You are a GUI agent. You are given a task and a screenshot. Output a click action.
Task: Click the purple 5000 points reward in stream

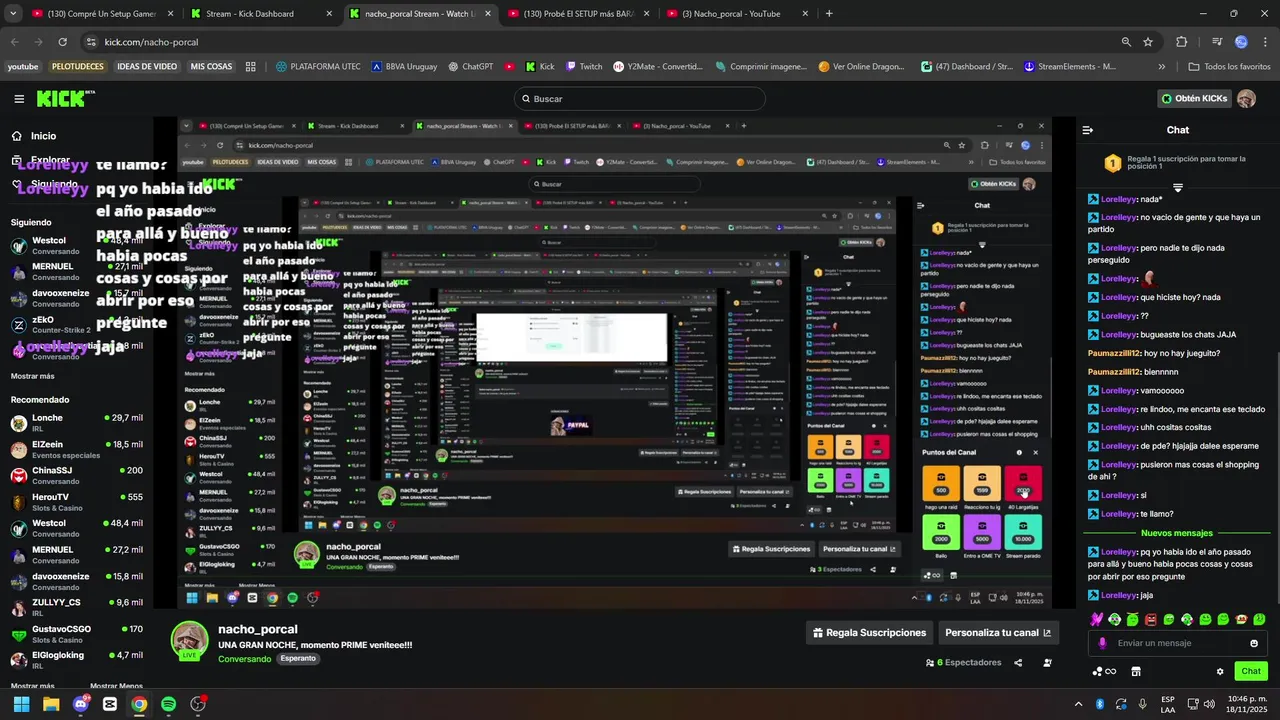point(981,531)
